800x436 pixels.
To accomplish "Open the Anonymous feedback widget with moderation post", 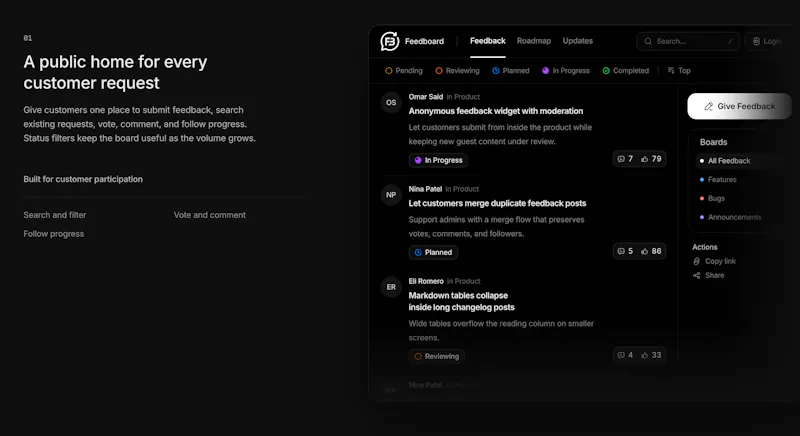I will pos(495,111).
